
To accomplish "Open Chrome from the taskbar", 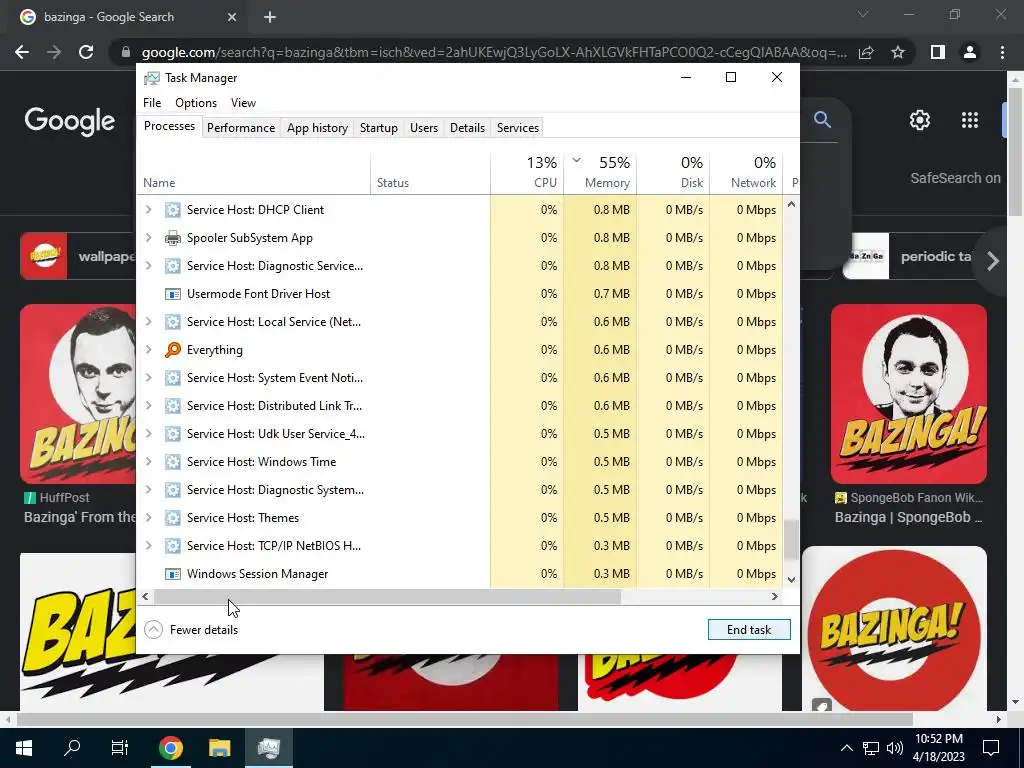I will click(170, 748).
